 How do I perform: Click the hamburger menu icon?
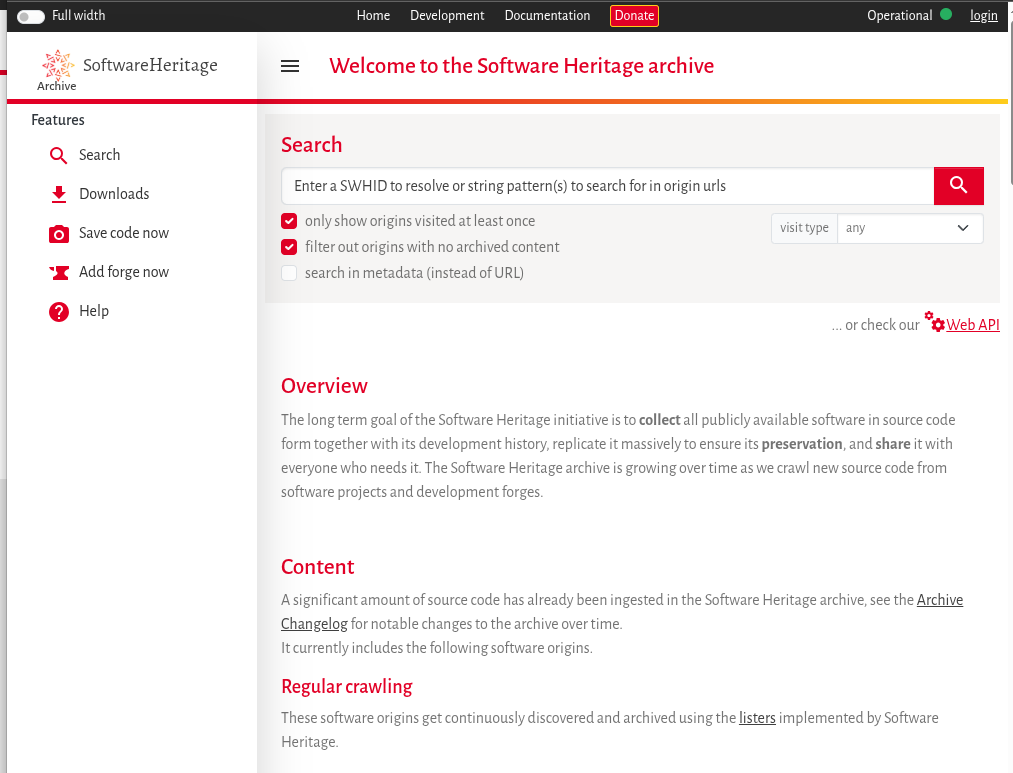290,66
